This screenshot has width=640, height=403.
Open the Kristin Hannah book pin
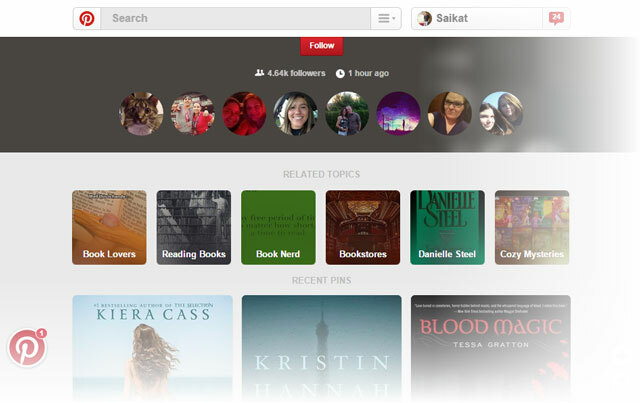(322, 348)
